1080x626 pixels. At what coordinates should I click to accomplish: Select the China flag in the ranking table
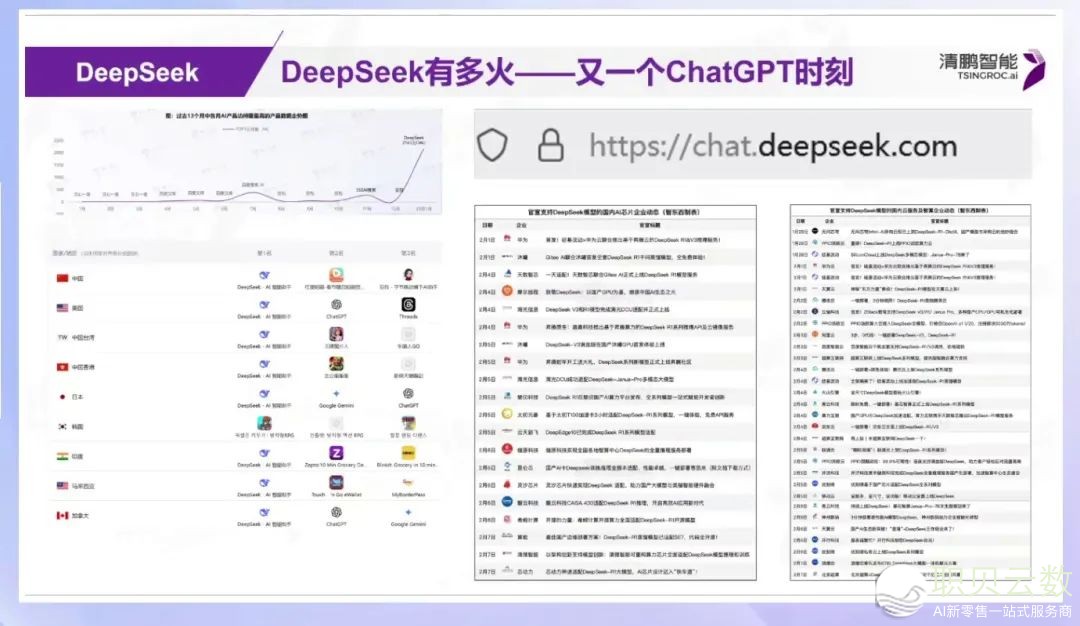point(62,278)
